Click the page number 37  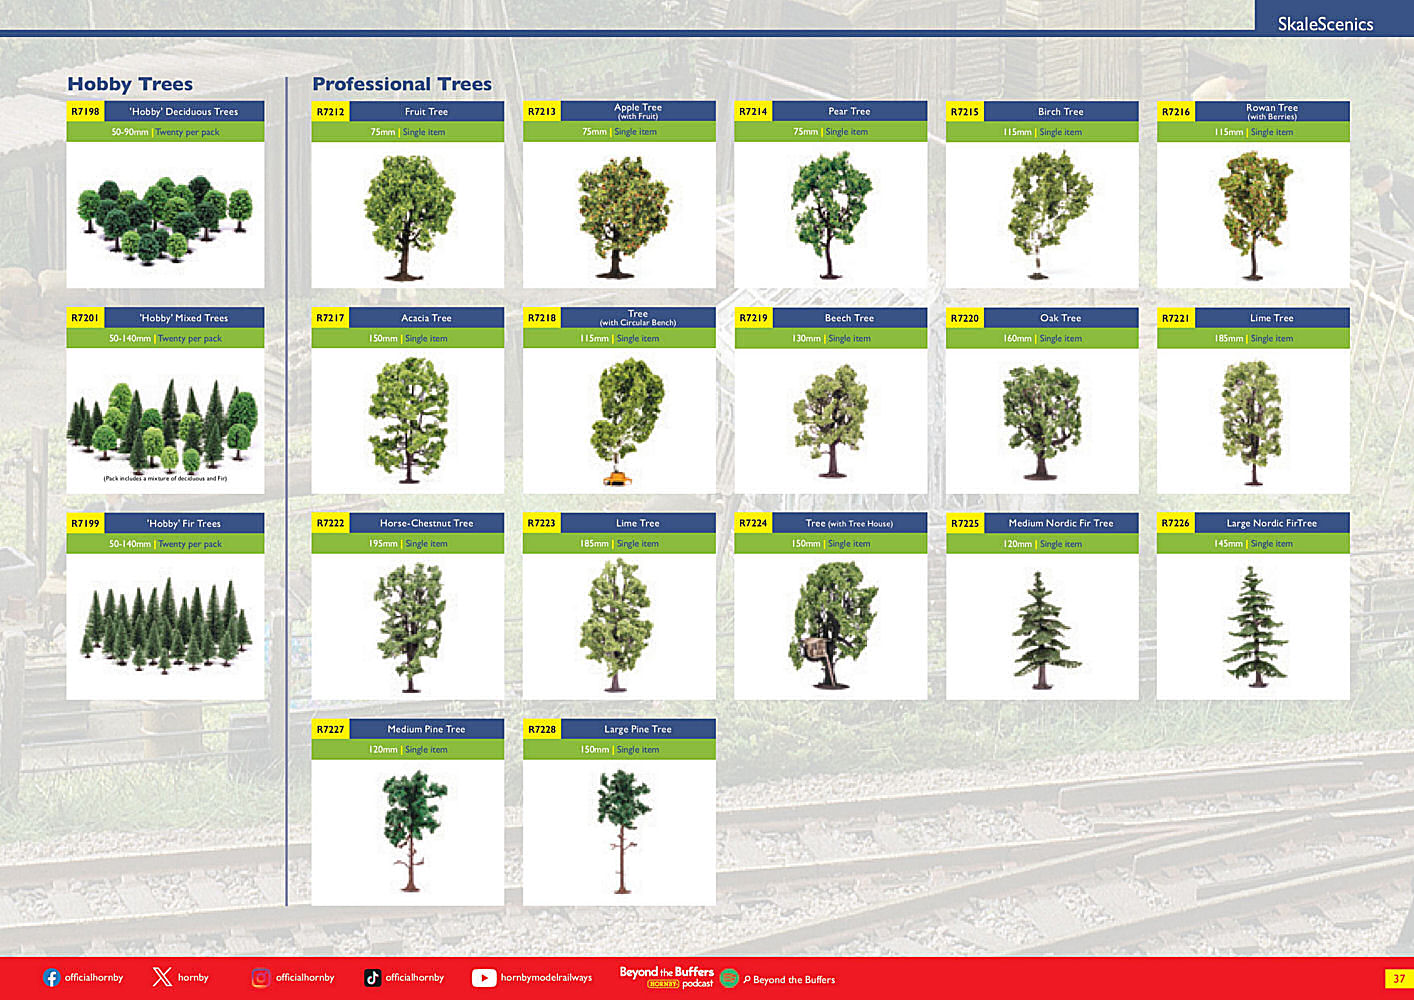(x=1399, y=979)
